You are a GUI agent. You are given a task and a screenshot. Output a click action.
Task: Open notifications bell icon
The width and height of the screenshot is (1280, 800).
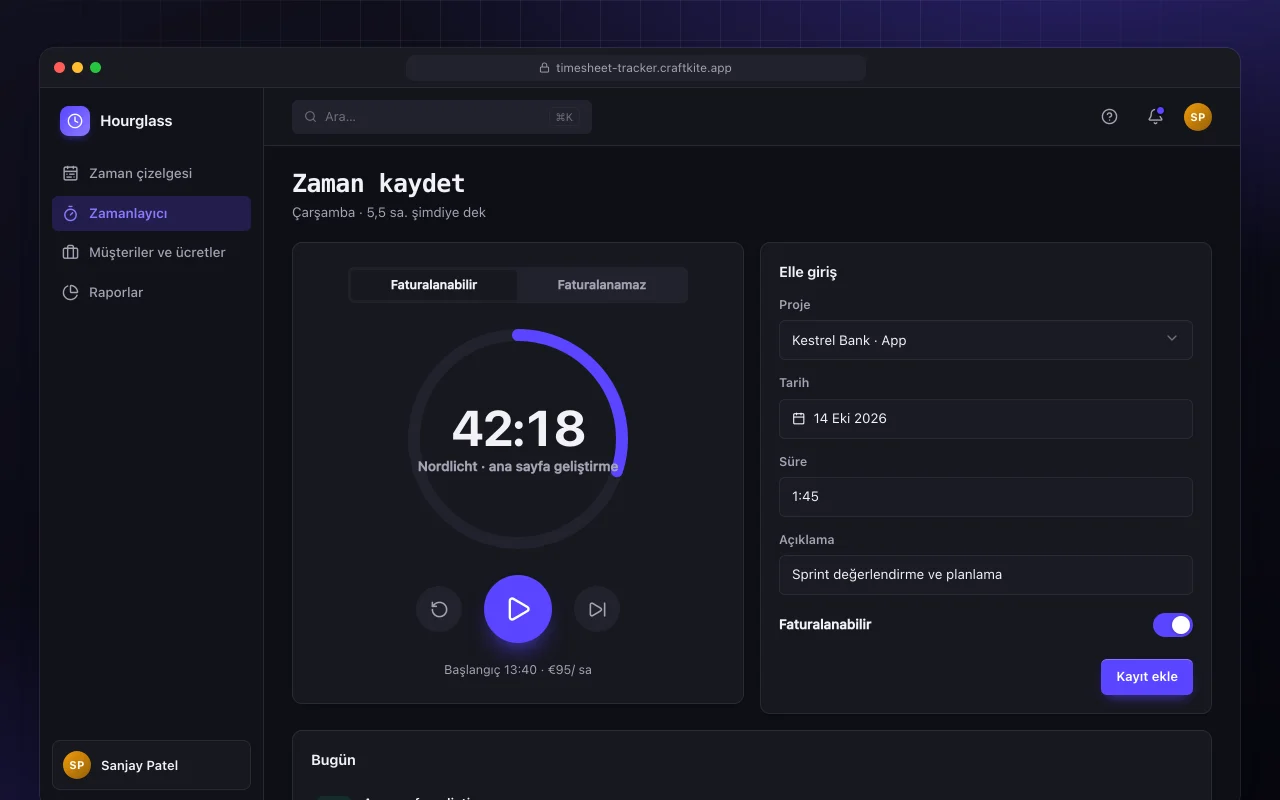(x=1155, y=116)
